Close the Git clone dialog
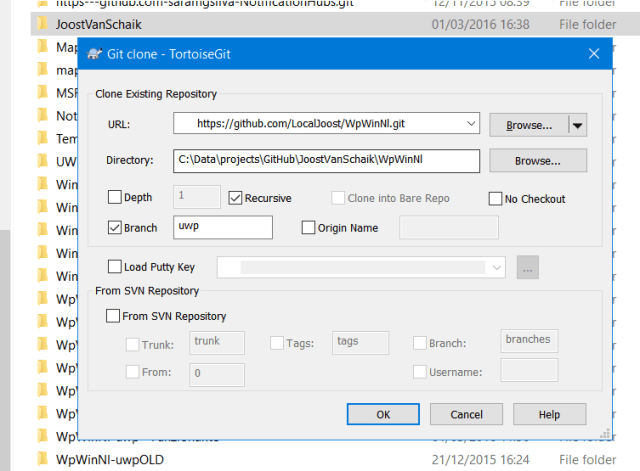The width and height of the screenshot is (640, 471). click(595, 52)
